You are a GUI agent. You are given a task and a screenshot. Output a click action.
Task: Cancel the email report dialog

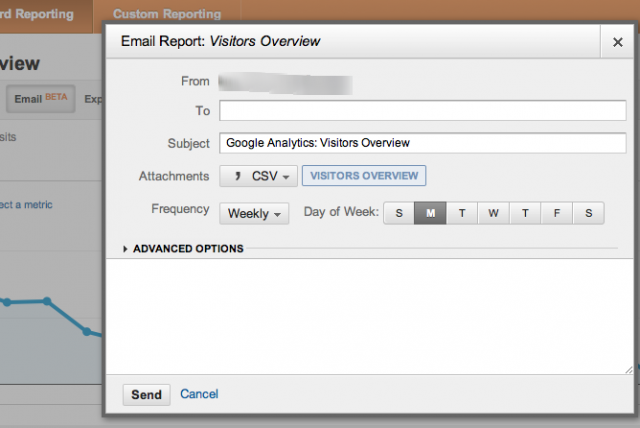point(199,394)
